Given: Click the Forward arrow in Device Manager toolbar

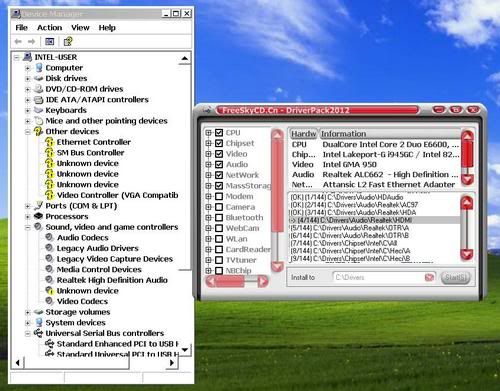Looking at the screenshot, I should 31,41.
